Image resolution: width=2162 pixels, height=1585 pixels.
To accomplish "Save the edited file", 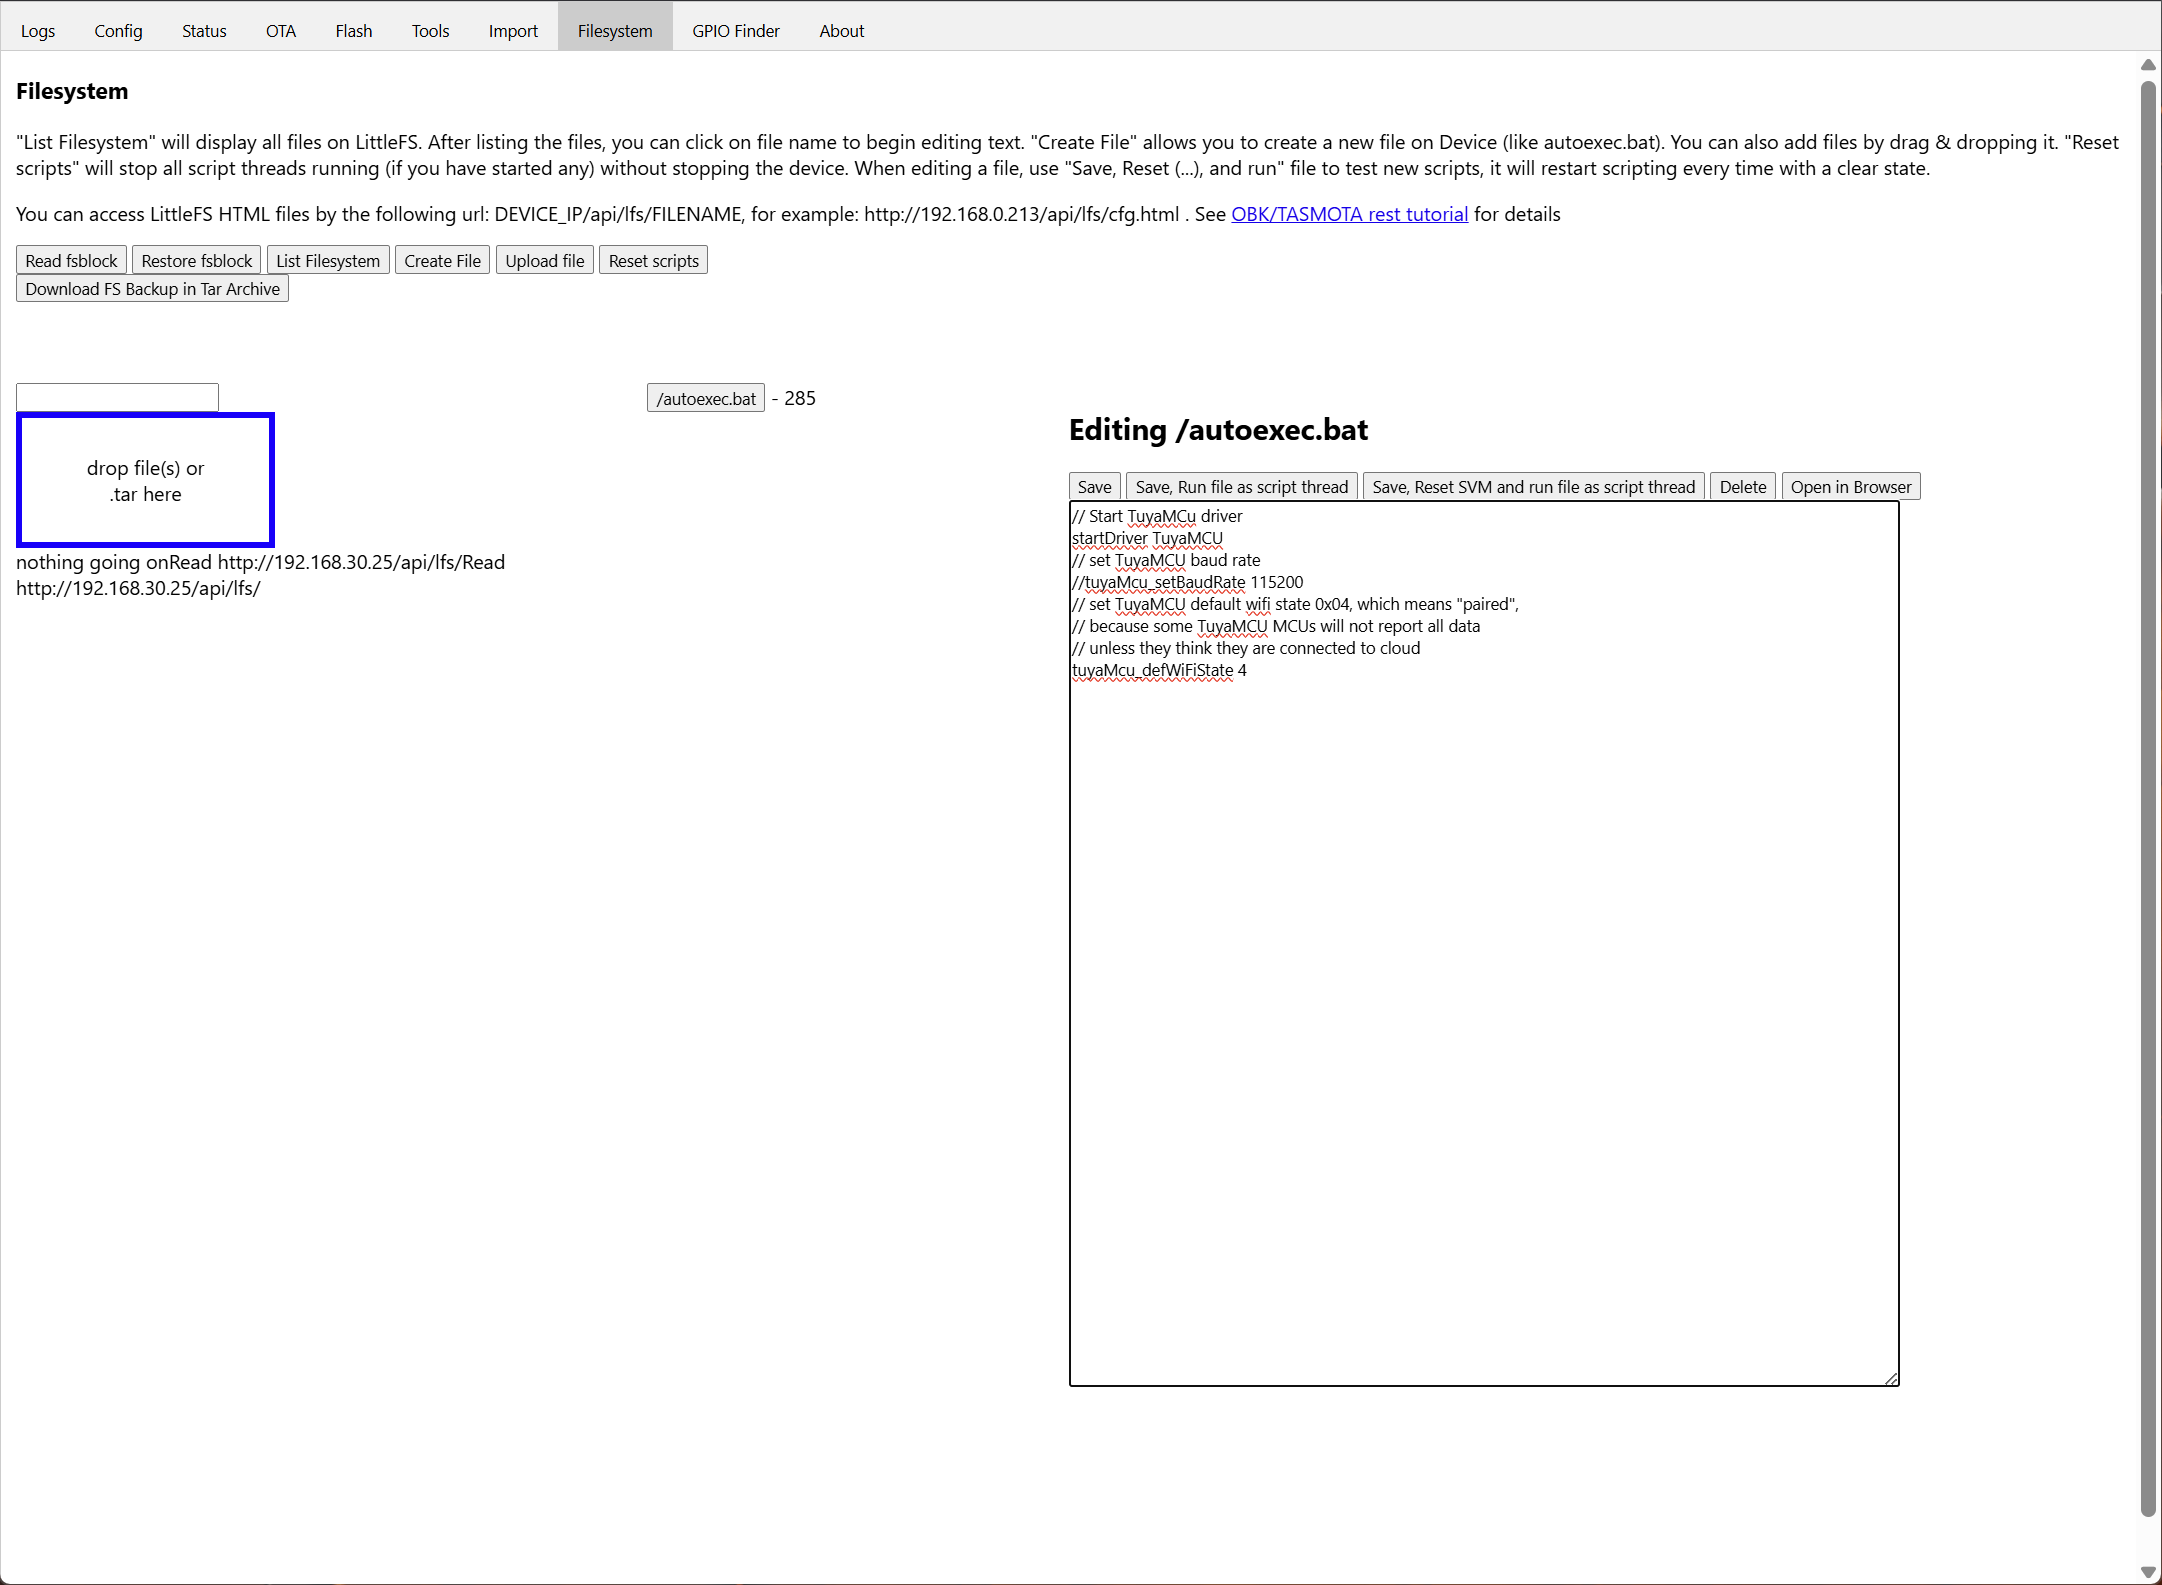I will click(1094, 487).
